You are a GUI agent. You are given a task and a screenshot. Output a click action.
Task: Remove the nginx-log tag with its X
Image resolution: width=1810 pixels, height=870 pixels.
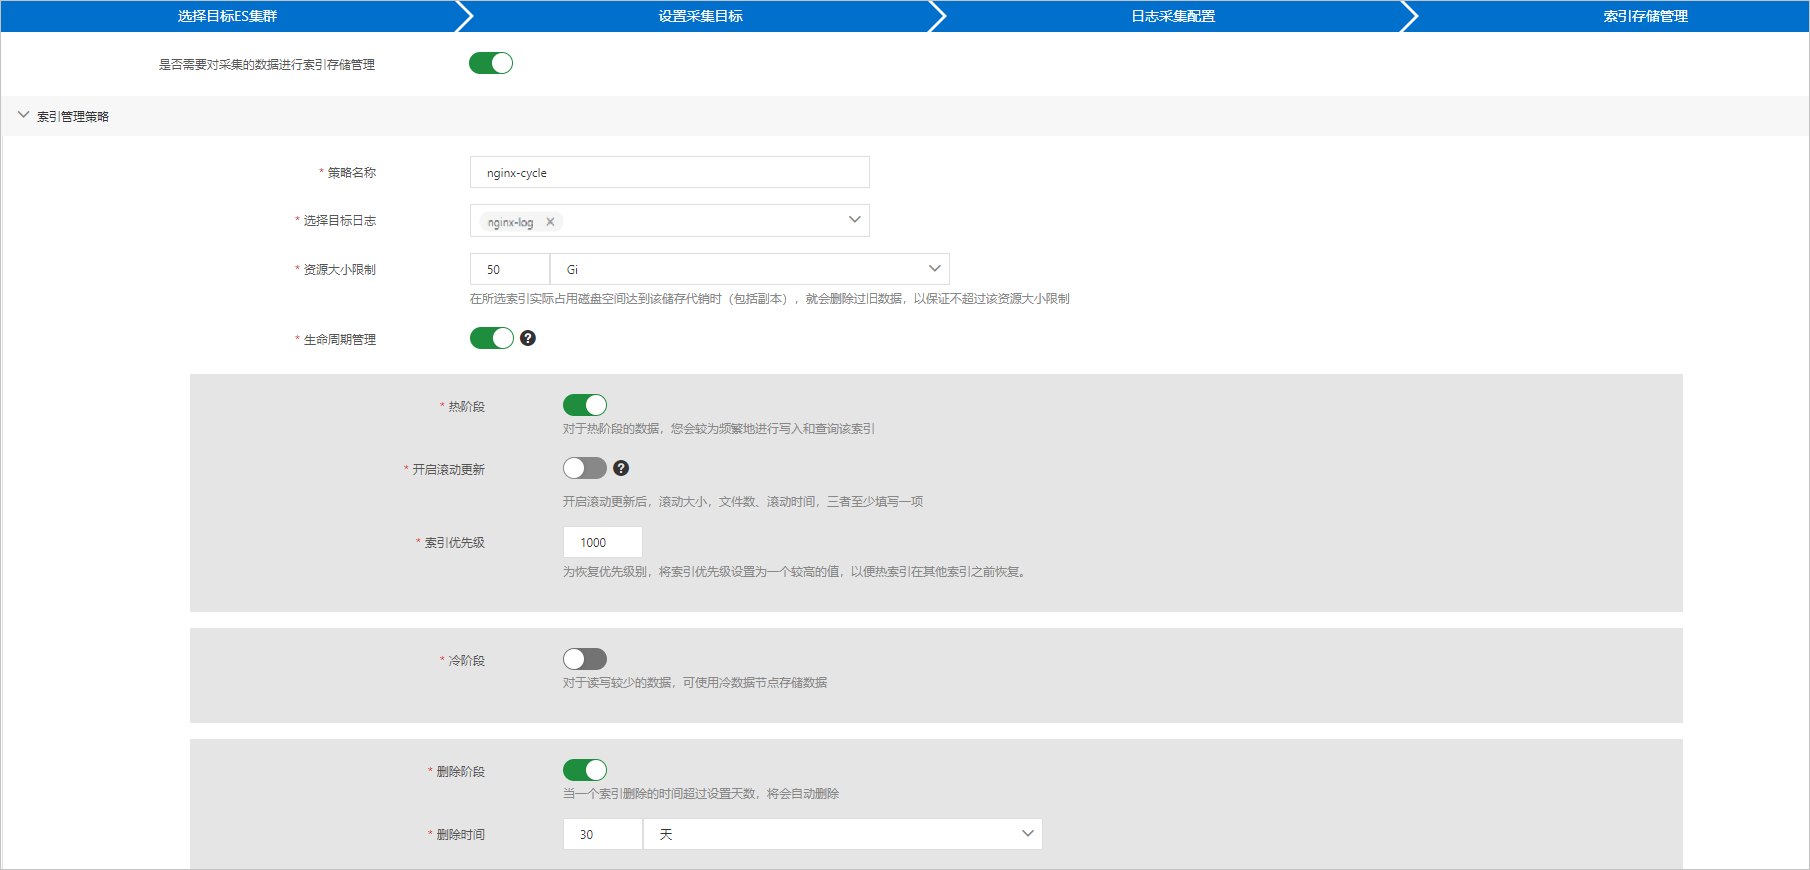550,222
